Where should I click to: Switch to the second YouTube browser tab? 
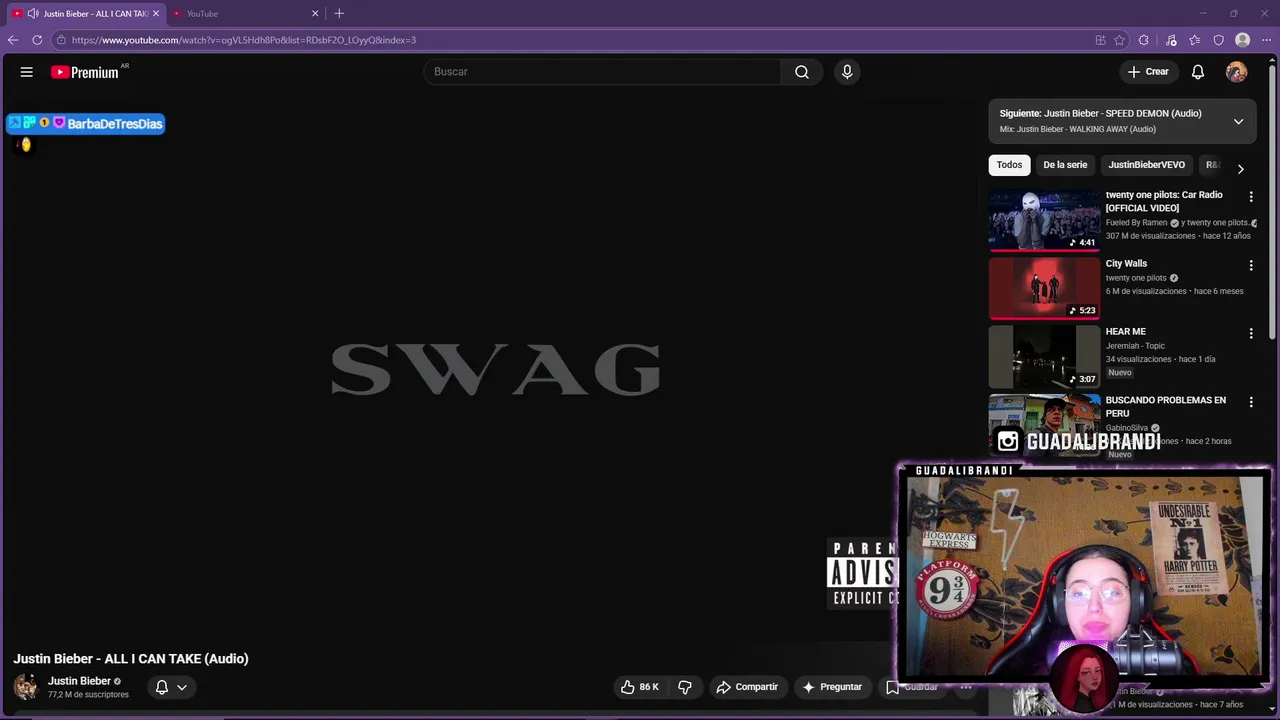245,14
